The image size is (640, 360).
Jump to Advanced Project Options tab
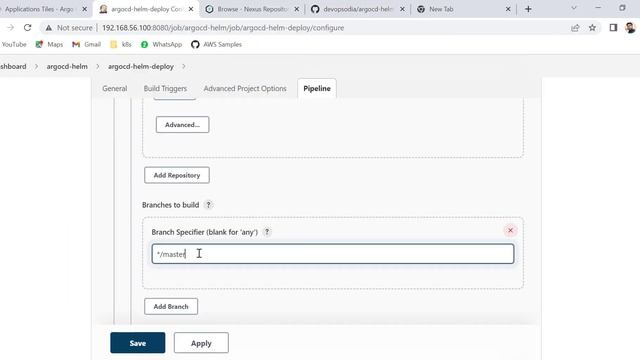click(245, 89)
